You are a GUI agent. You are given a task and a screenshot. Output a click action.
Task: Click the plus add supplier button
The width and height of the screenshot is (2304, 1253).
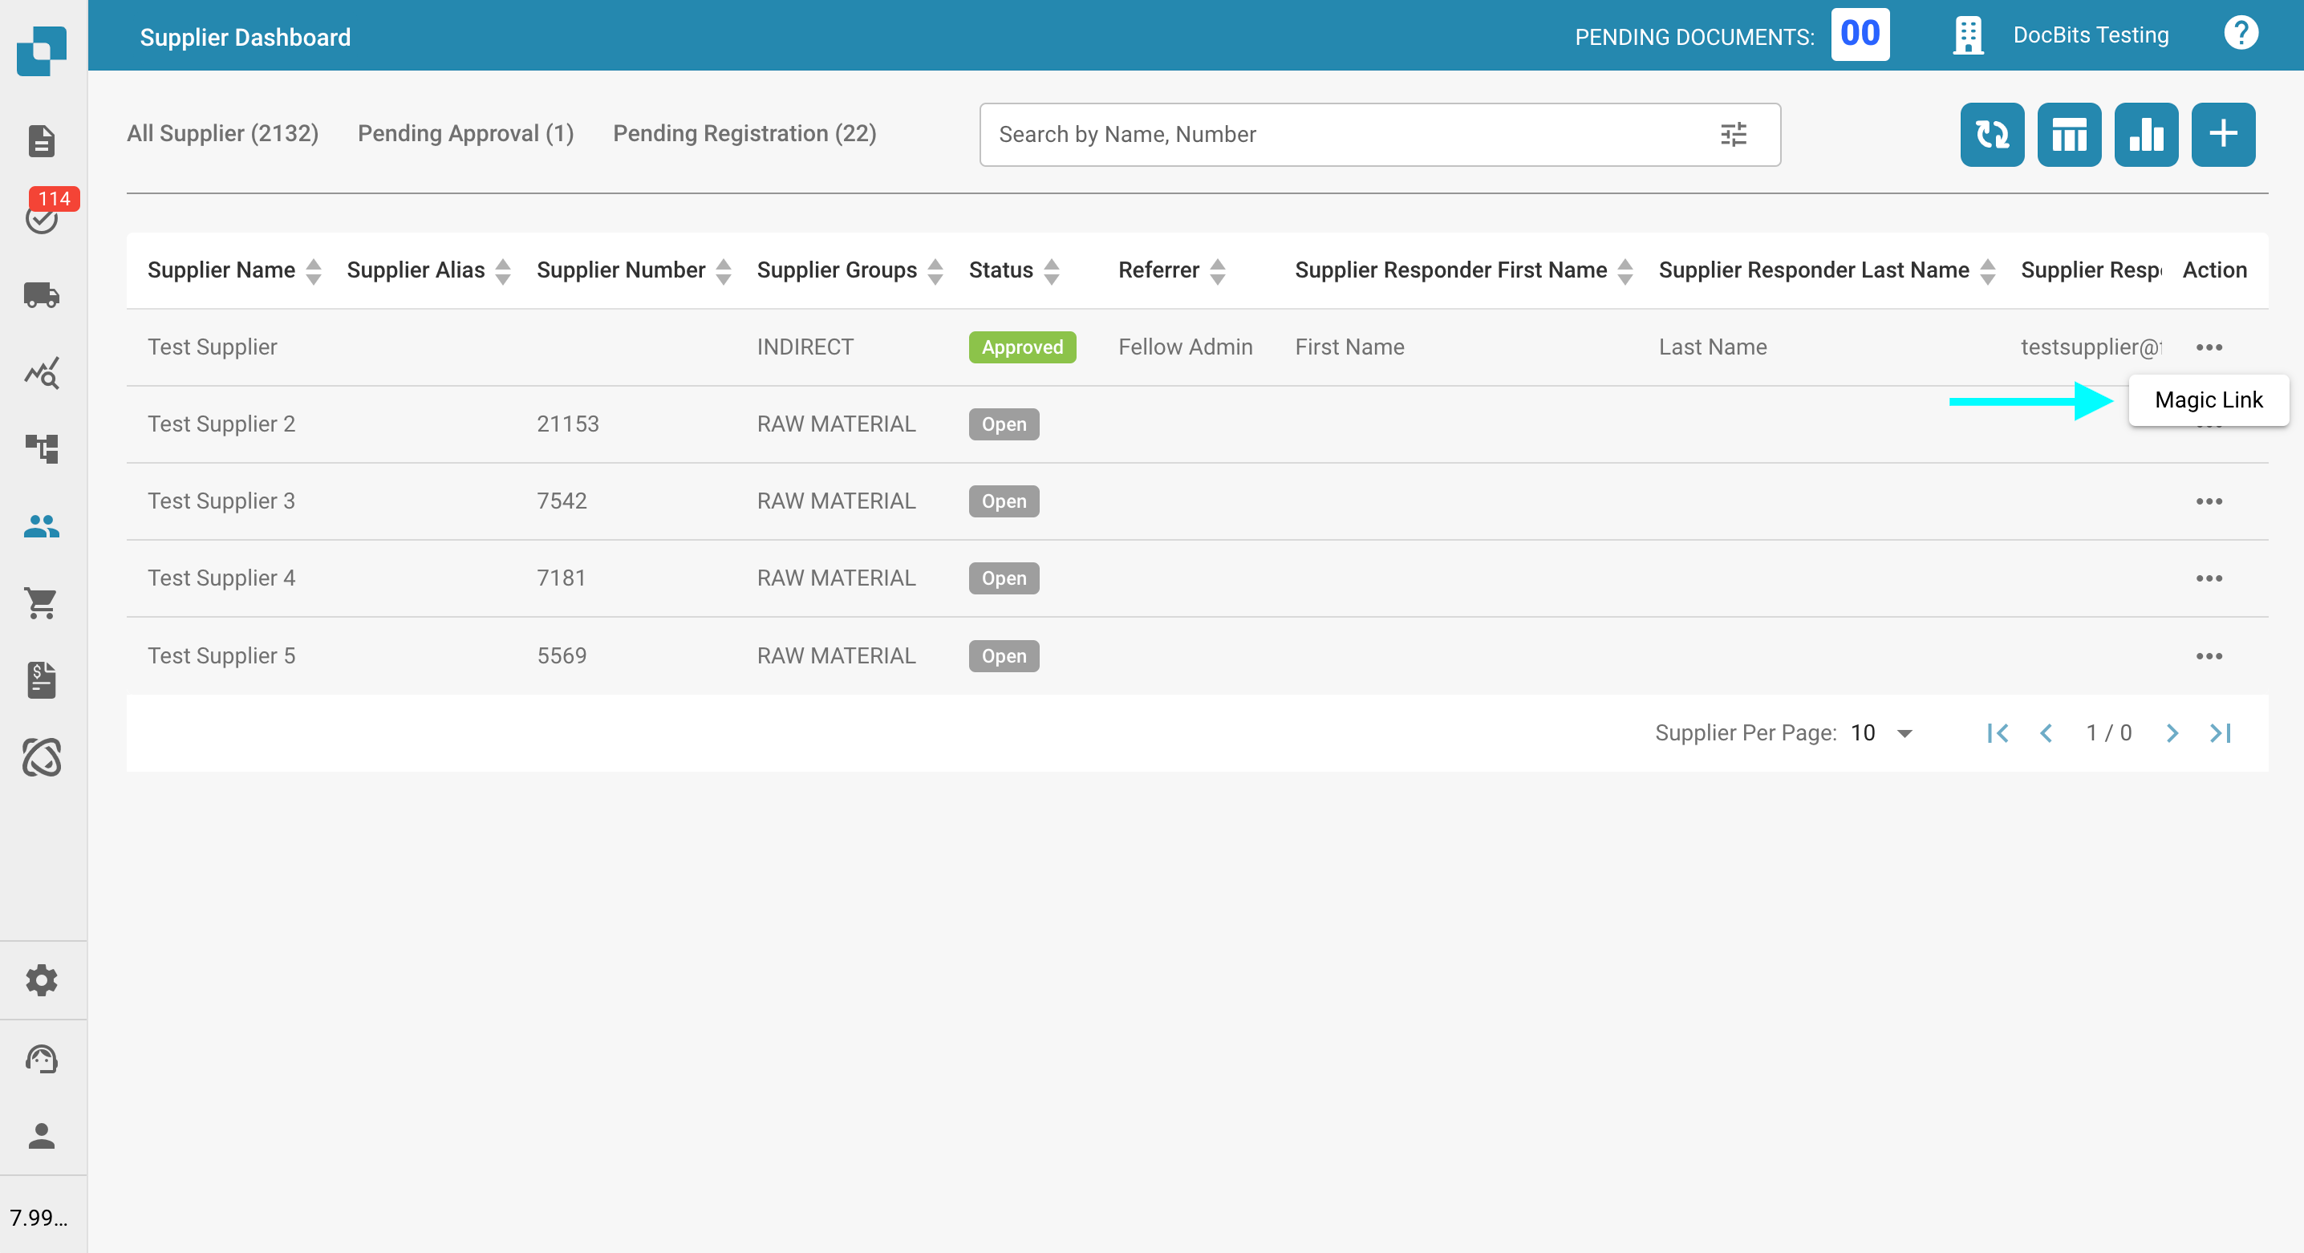(x=2222, y=134)
